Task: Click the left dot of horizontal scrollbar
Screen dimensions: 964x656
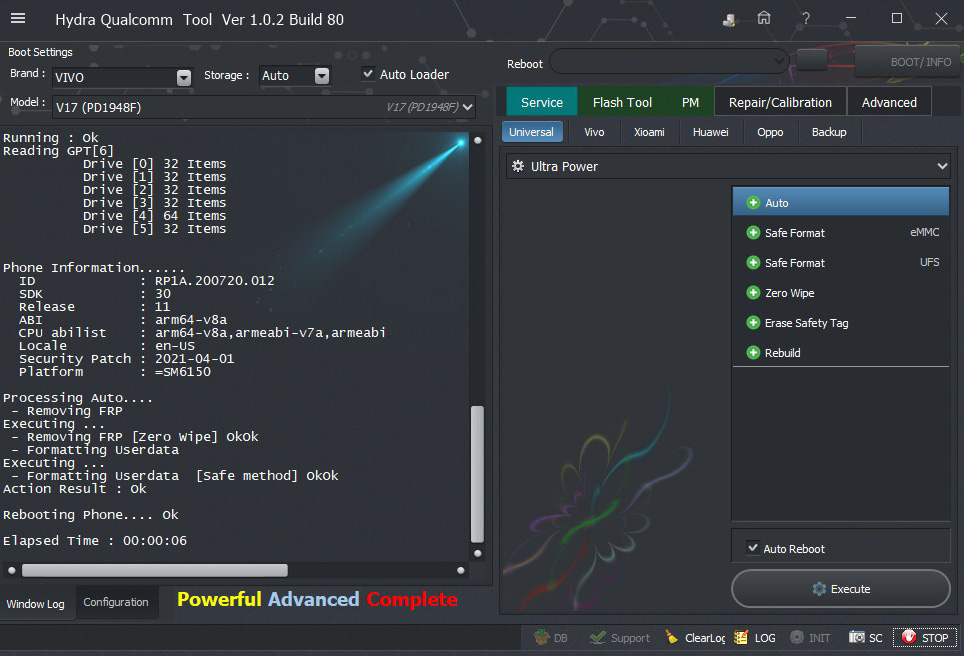Action: 12,570
